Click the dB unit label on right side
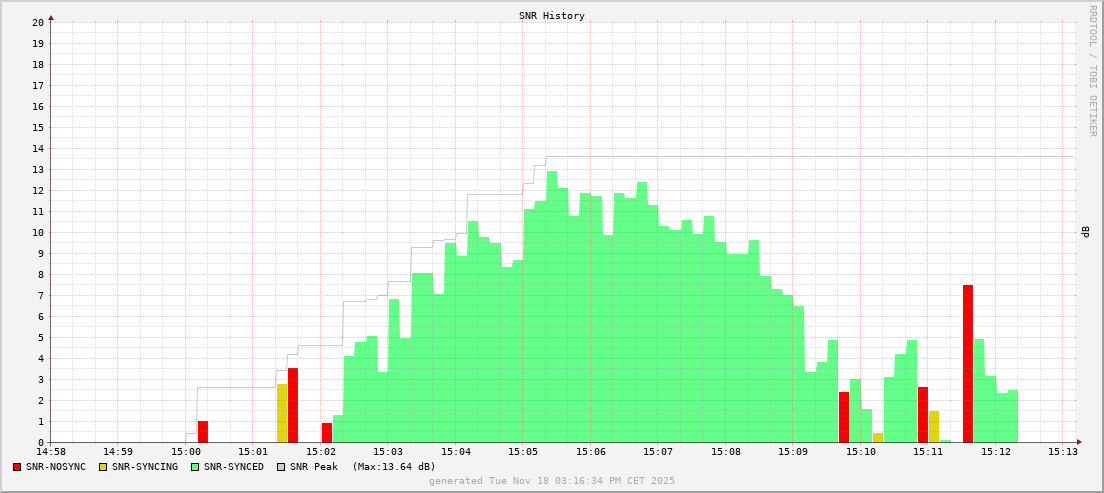1104x493 pixels. [1085, 232]
